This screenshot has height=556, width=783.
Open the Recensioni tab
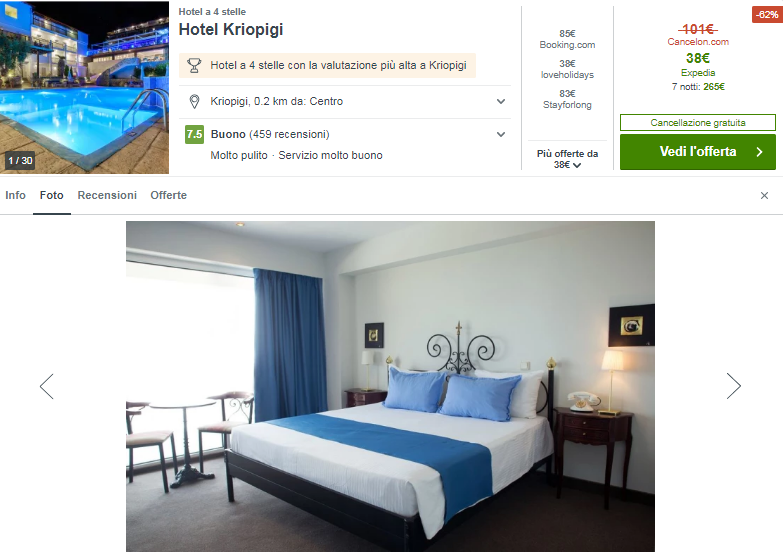pos(107,195)
